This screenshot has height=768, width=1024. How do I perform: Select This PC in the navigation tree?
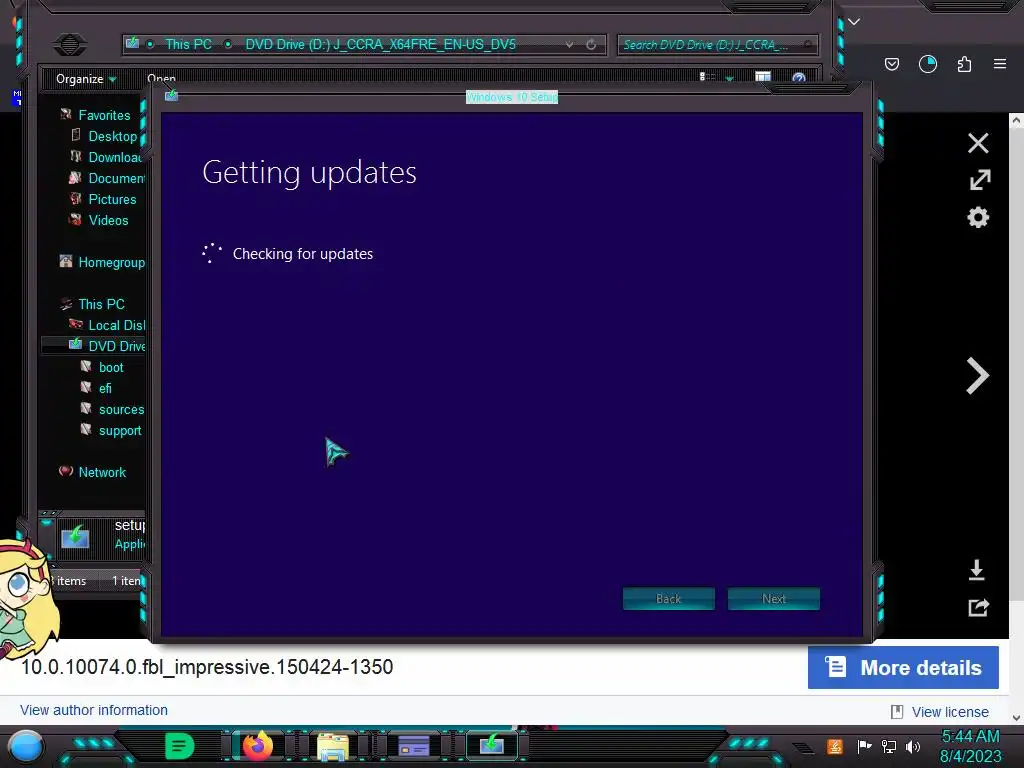101,304
